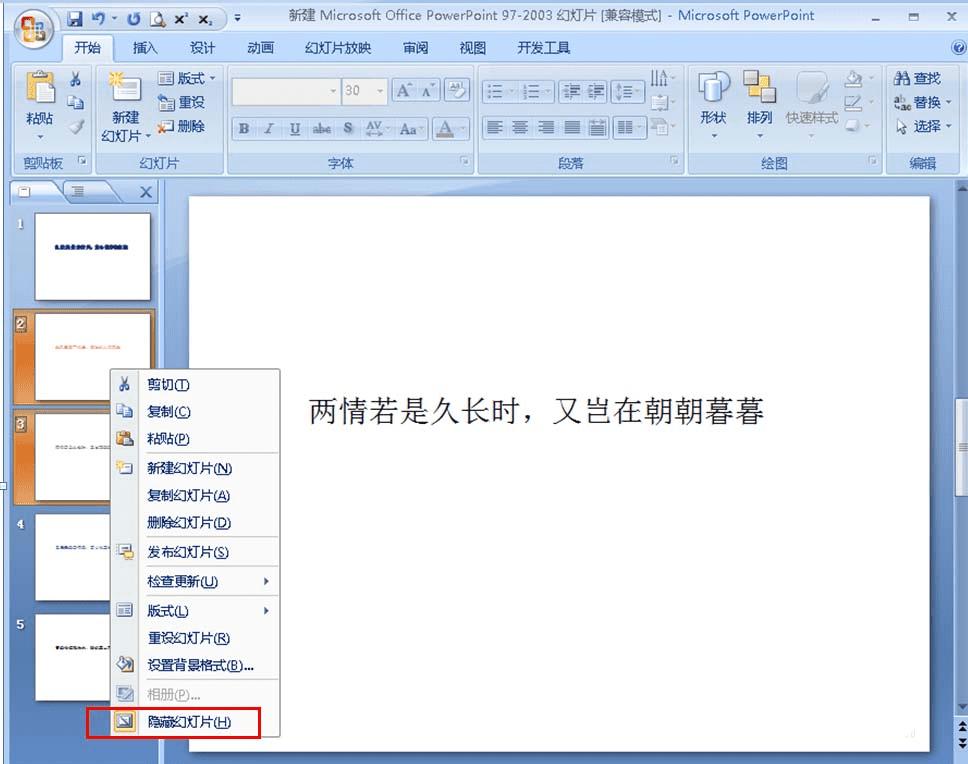Open the 版式 layout dropdown in ribbon

(186, 78)
